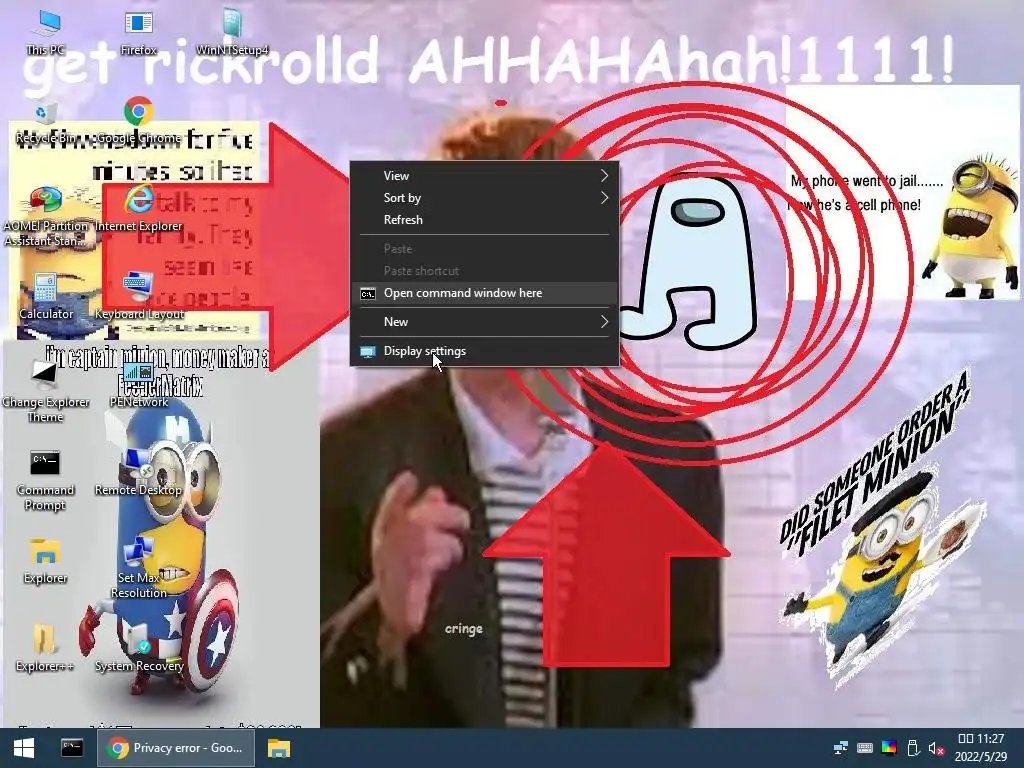Open the System Recovery desktop icon
This screenshot has width=1024, height=768.
tap(138, 648)
